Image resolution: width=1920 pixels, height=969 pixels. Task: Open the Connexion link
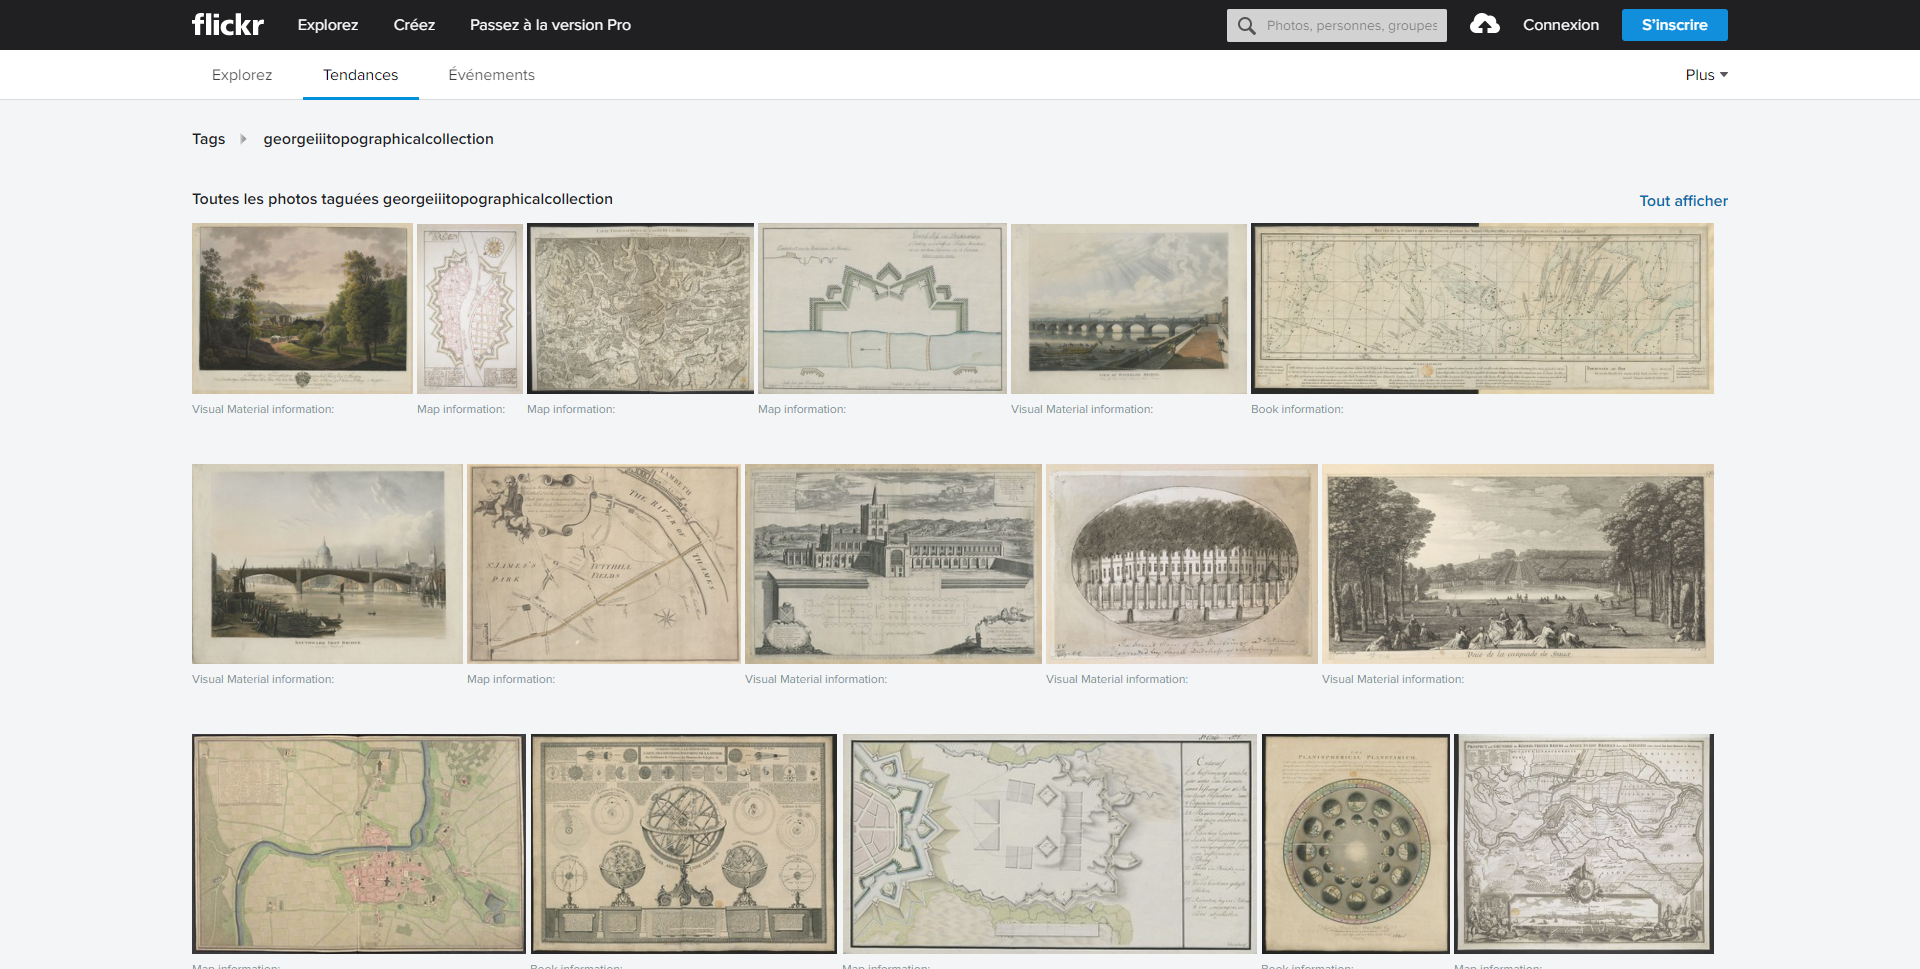tap(1561, 24)
